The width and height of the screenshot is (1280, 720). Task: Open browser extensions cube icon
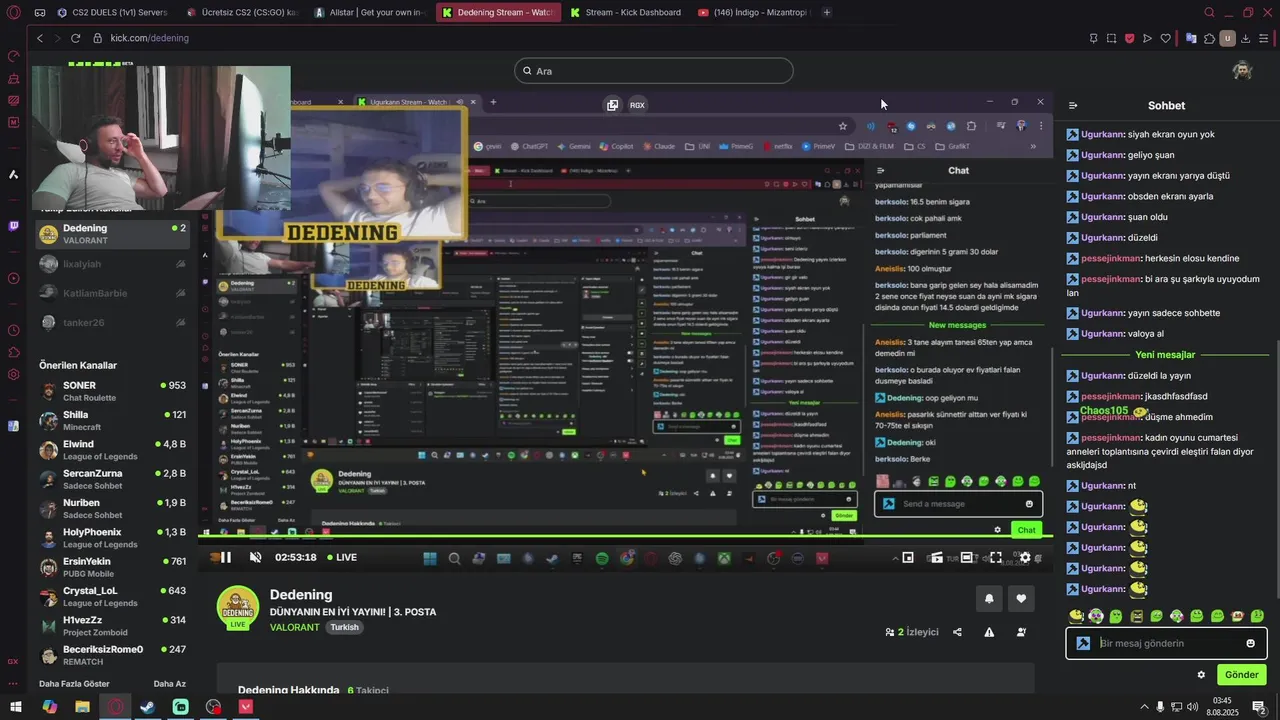pyautogui.click(x=1209, y=38)
